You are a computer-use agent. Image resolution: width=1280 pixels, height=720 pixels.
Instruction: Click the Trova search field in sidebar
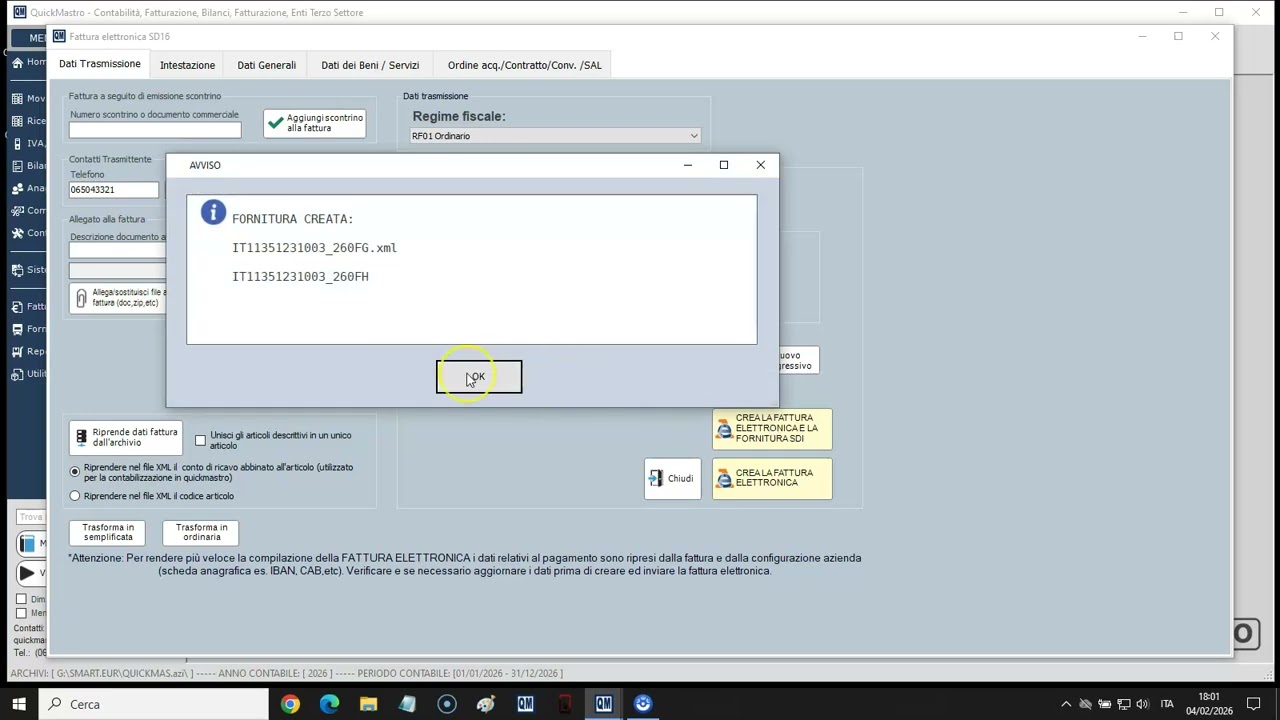tap(30, 517)
